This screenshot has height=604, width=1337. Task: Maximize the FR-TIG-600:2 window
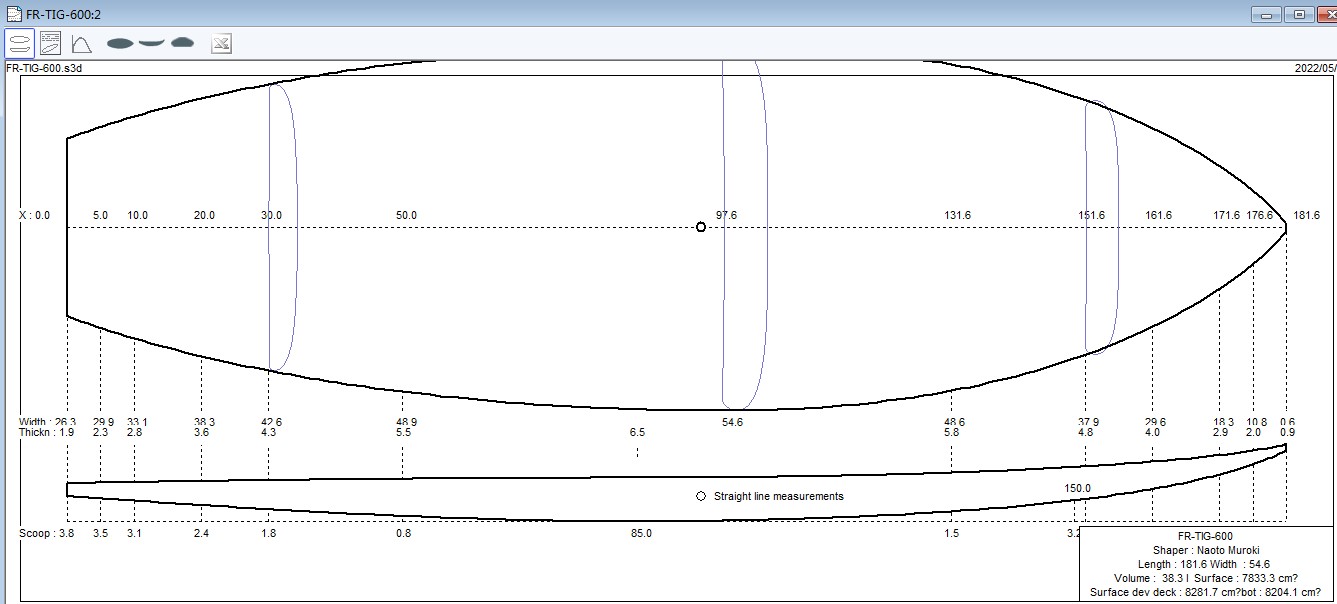point(1299,14)
